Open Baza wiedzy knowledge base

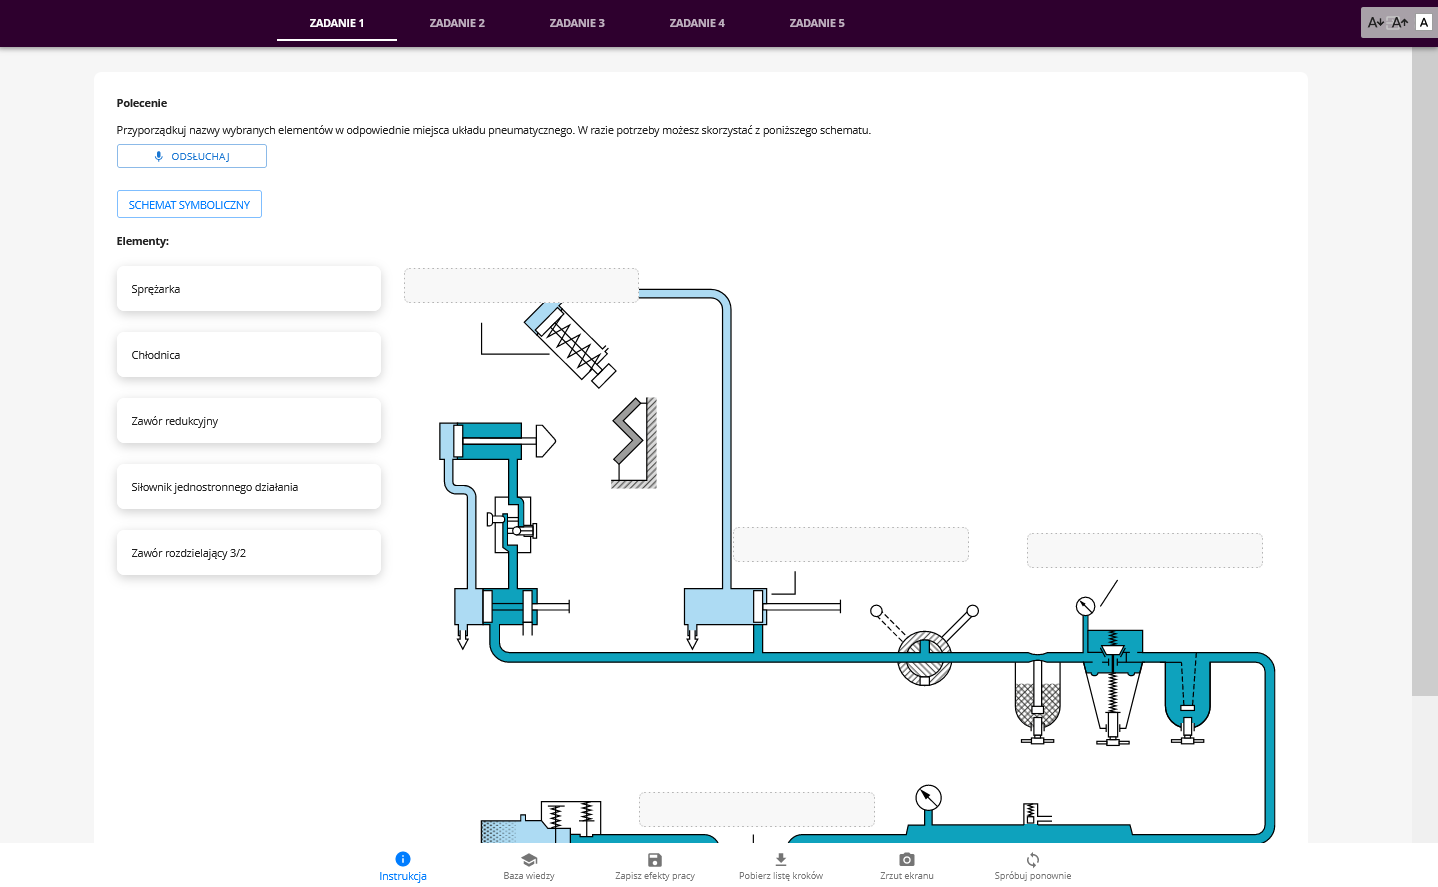tap(529, 860)
